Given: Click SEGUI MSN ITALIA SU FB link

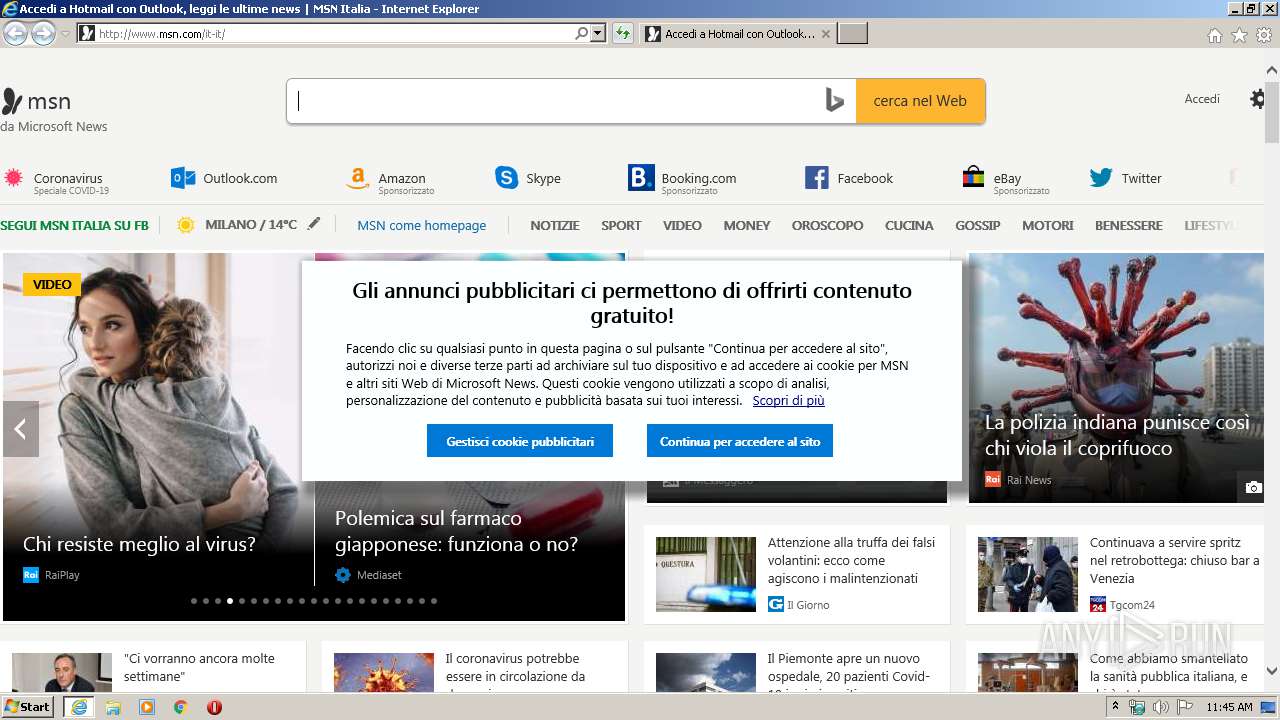Looking at the screenshot, I should [74, 225].
